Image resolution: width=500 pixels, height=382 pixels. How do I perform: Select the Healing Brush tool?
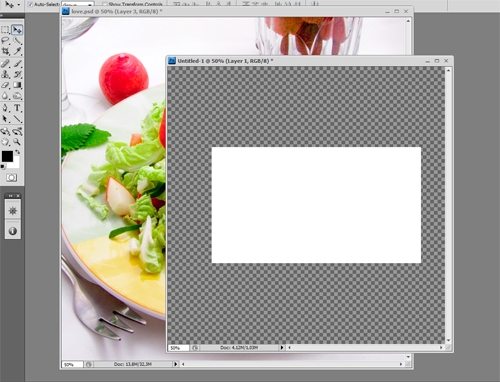pos(5,63)
